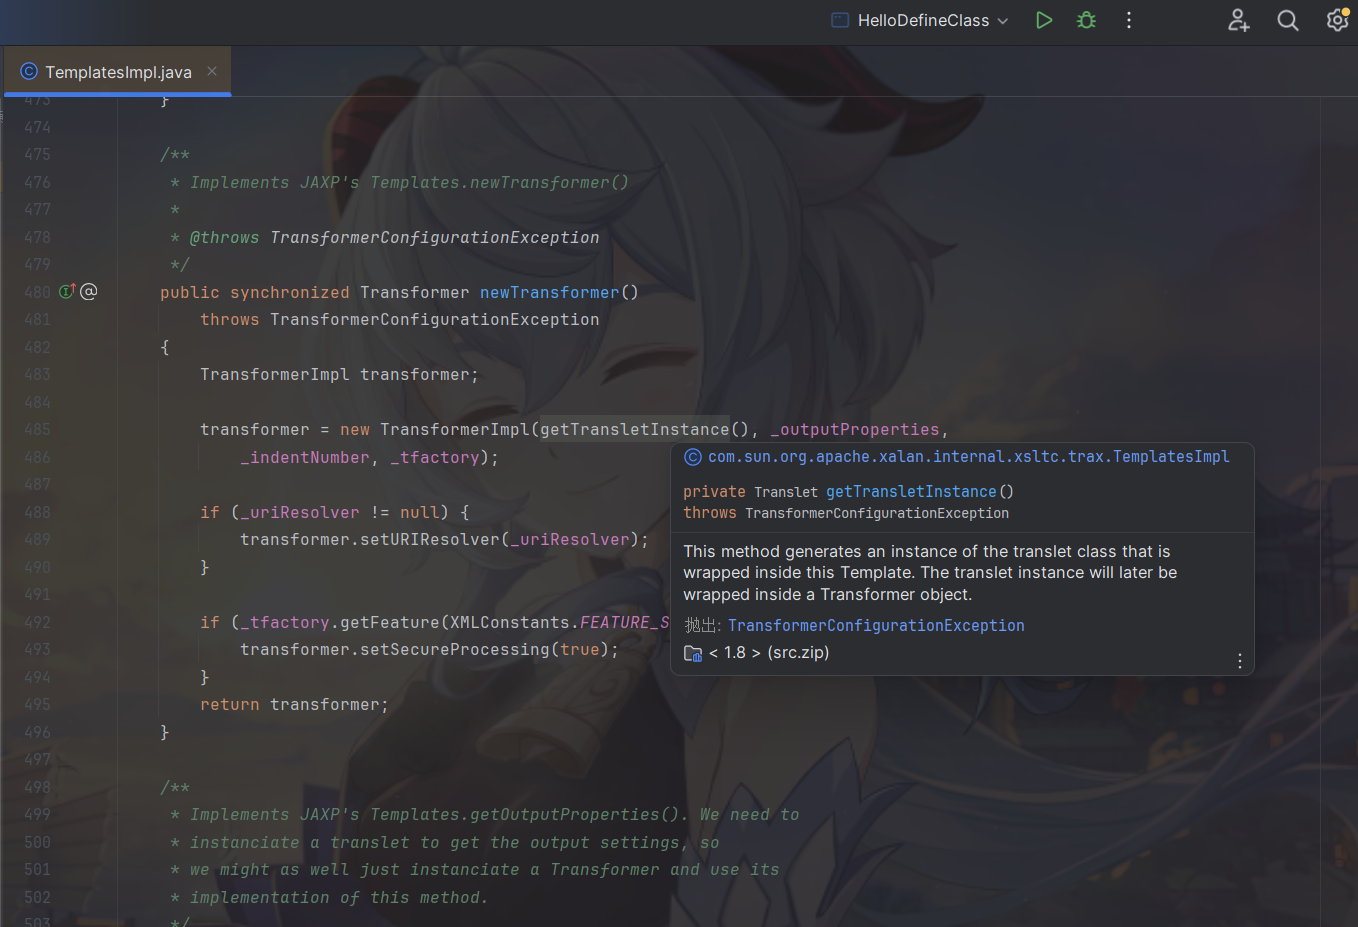Viewport: 1358px width, 927px height.
Task: Click line number 492 in the gutter
Action: 37,622
